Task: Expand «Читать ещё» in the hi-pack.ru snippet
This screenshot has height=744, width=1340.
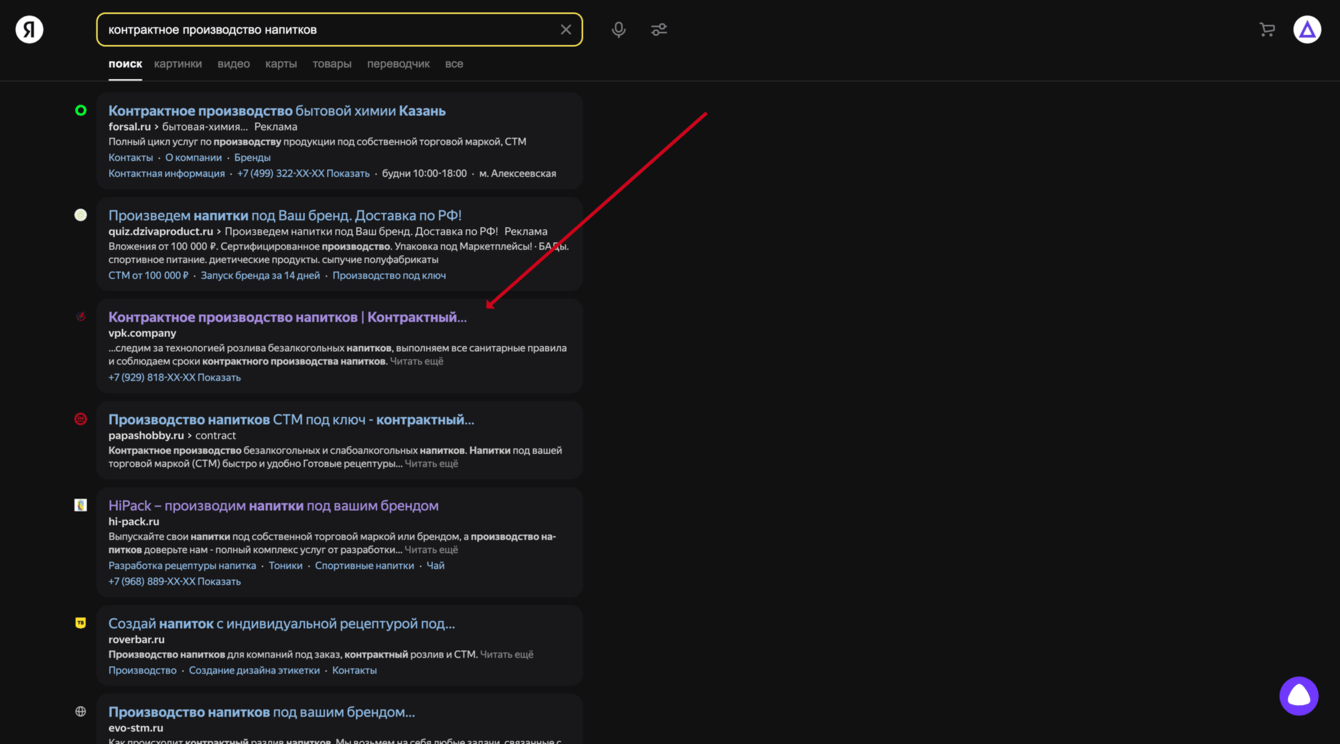Action: coord(432,550)
